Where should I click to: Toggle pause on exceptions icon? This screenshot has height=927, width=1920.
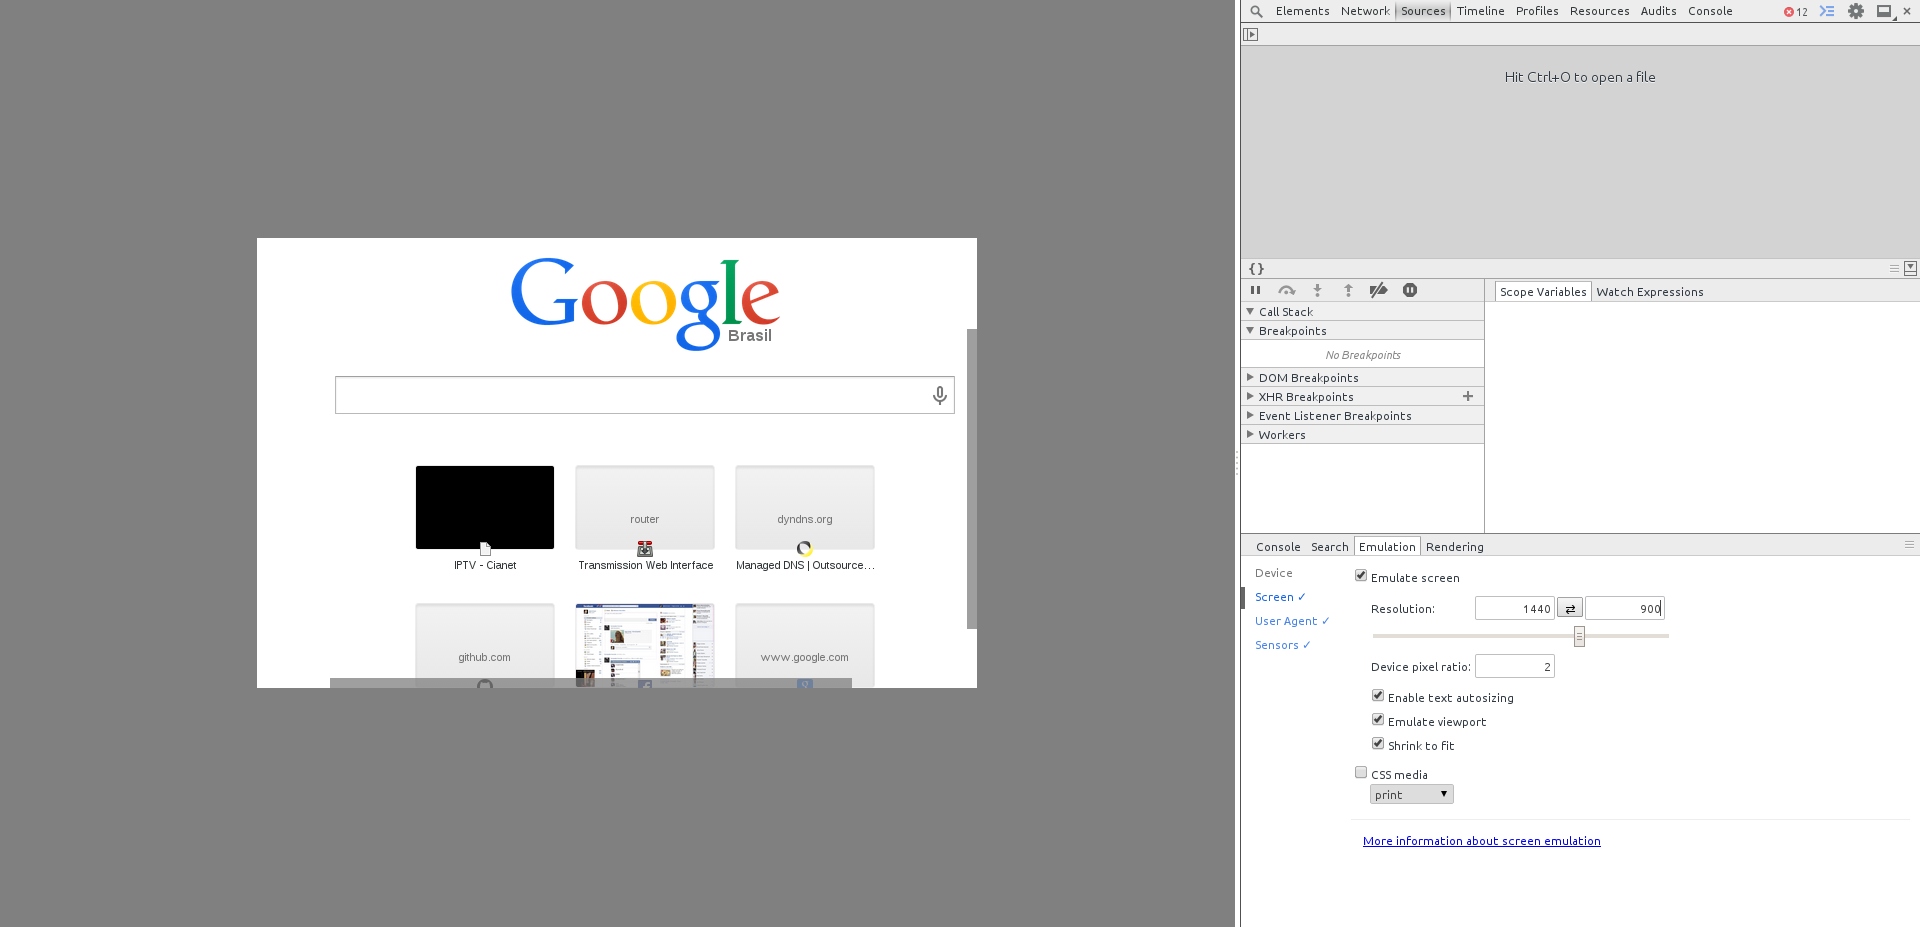coord(1410,290)
